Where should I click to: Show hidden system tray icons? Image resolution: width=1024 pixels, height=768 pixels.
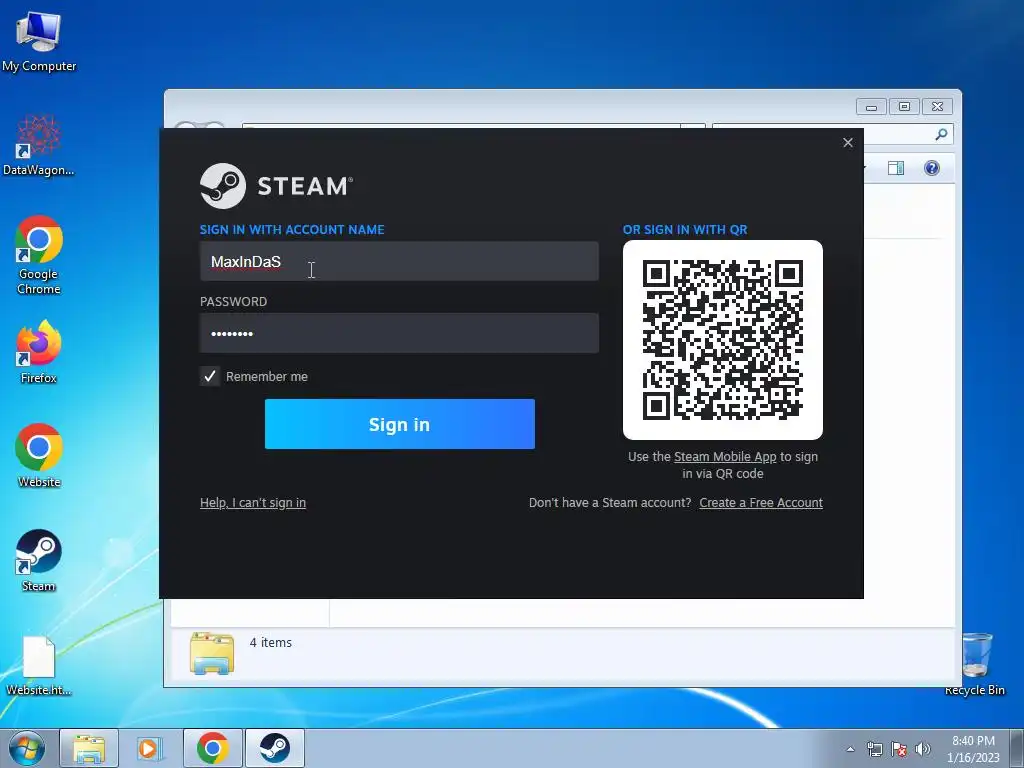tap(850, 749)
